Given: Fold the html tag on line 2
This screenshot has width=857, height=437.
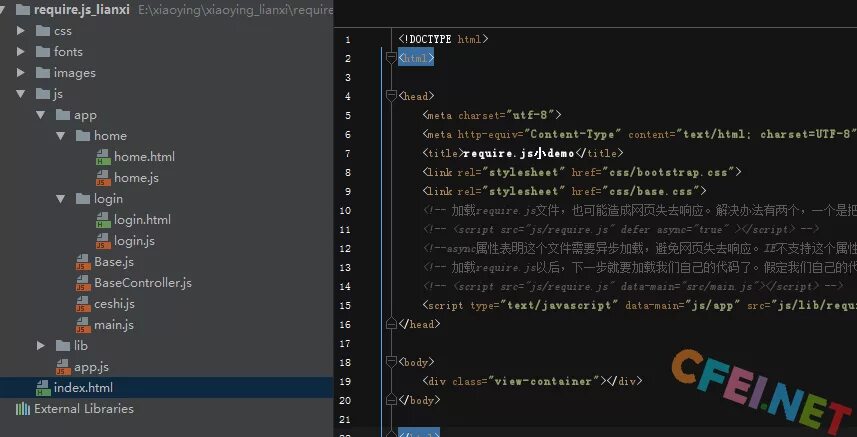Looking at the screenshot, I should coord(391,57).
